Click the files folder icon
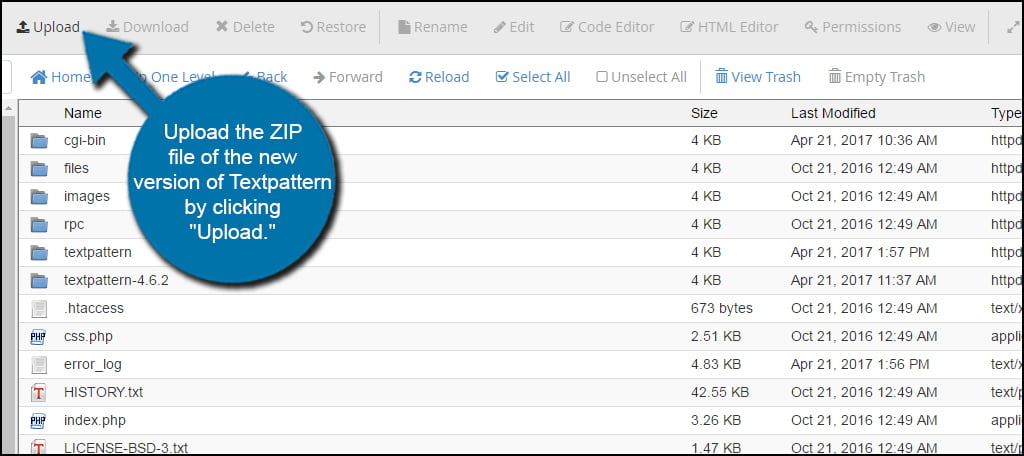Viewport: 1024px width, 456px height. click(39, 169)
